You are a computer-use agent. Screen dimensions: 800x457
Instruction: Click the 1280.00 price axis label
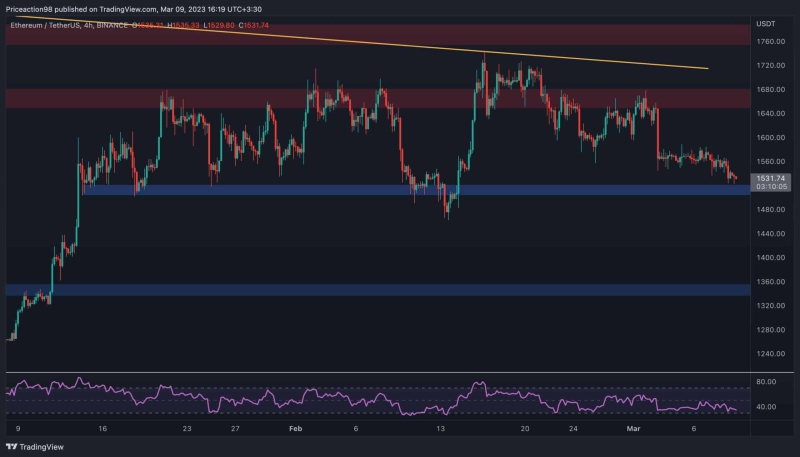tap(770, 329)
